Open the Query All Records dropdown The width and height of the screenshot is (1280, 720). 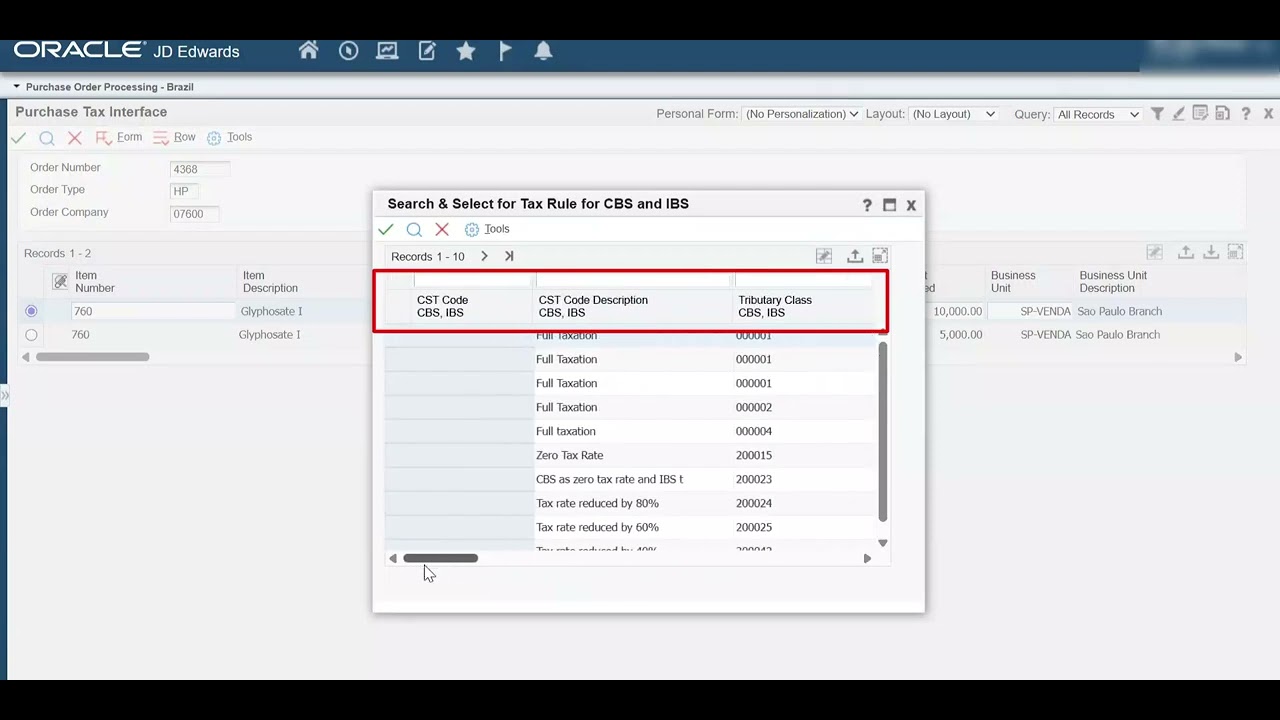click(x=1098, y=114)
